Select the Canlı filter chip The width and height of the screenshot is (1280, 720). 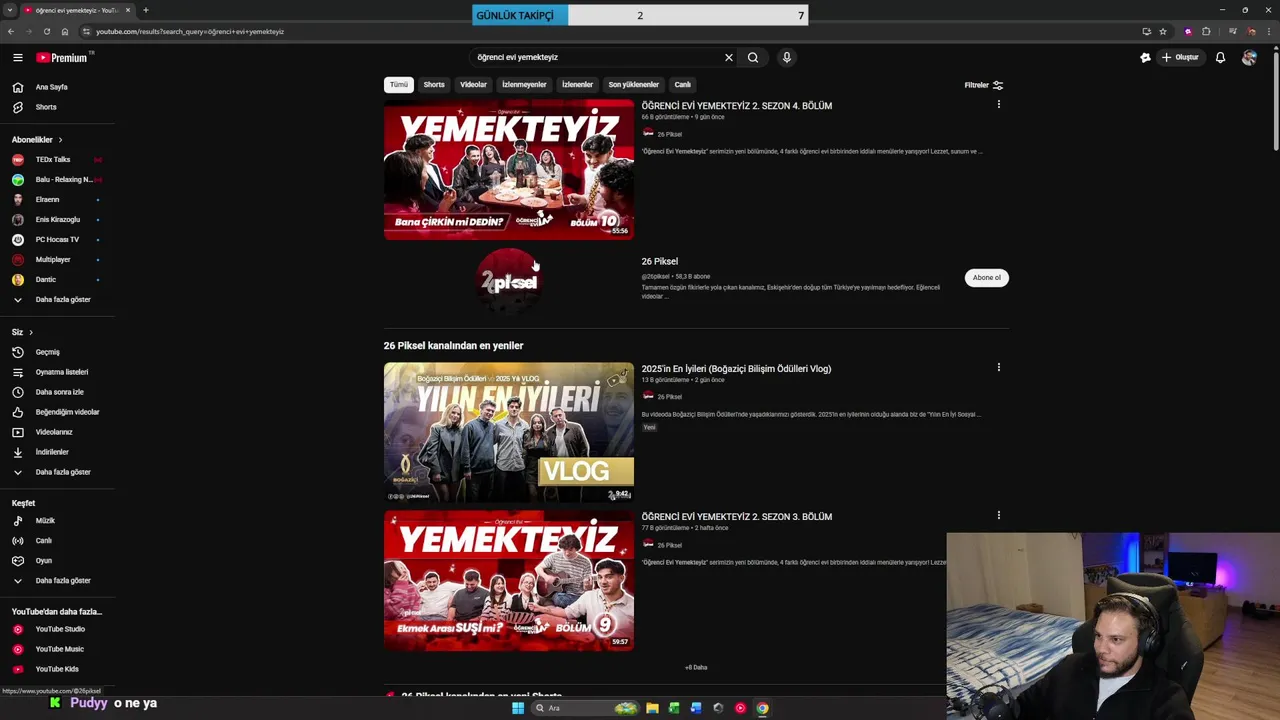[683, 85]
